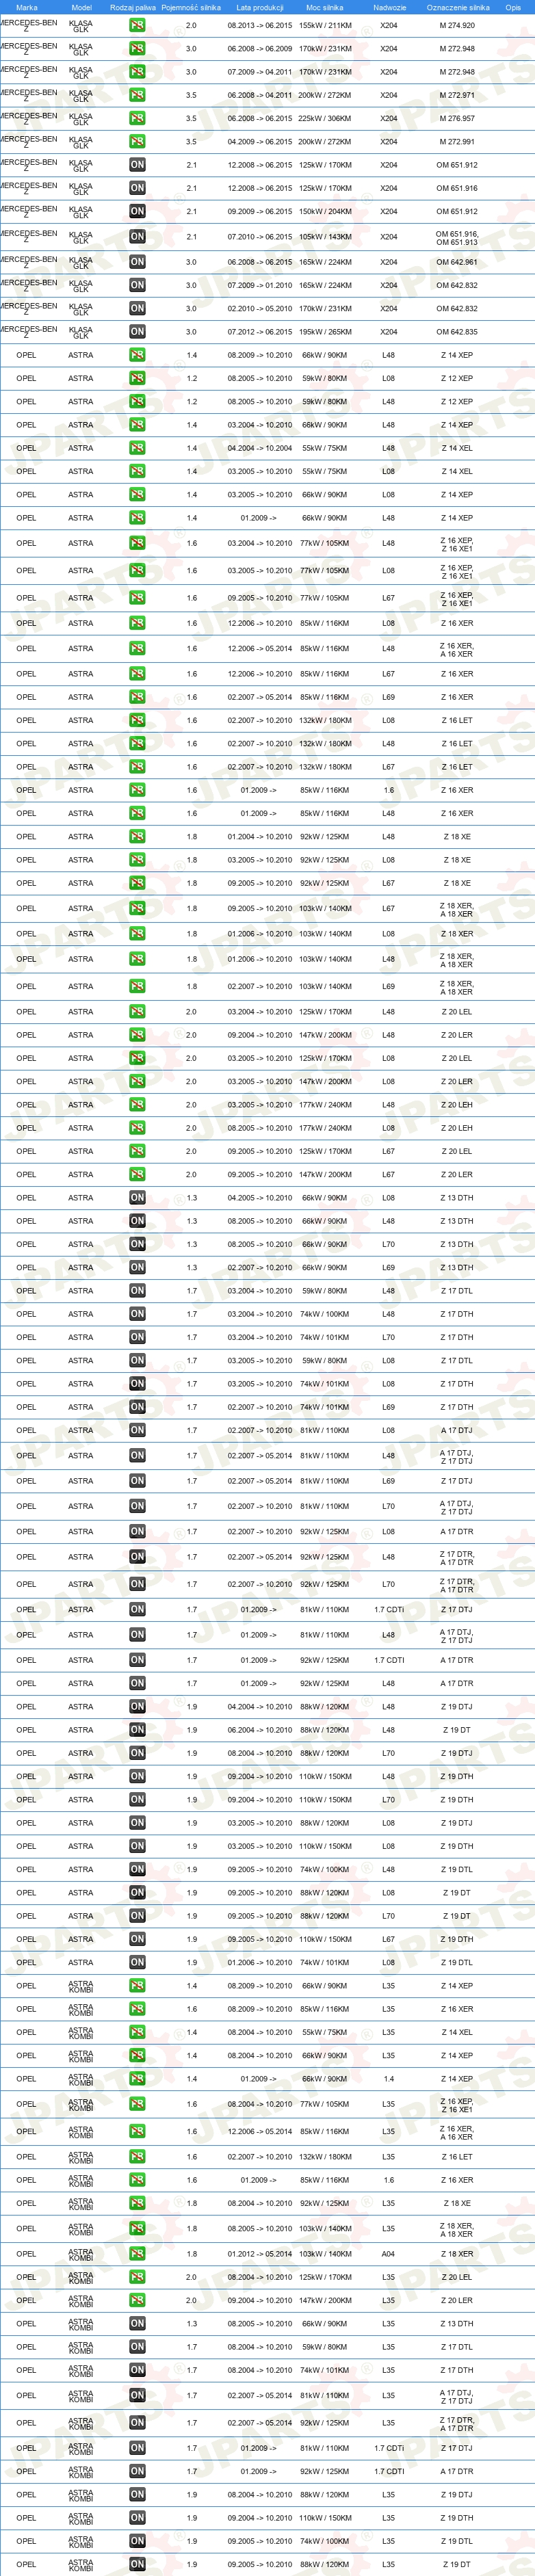Click petrol icon in Astra Z 16 LET L67 row
Viewport: 535px width, 2576px height.
137,767
